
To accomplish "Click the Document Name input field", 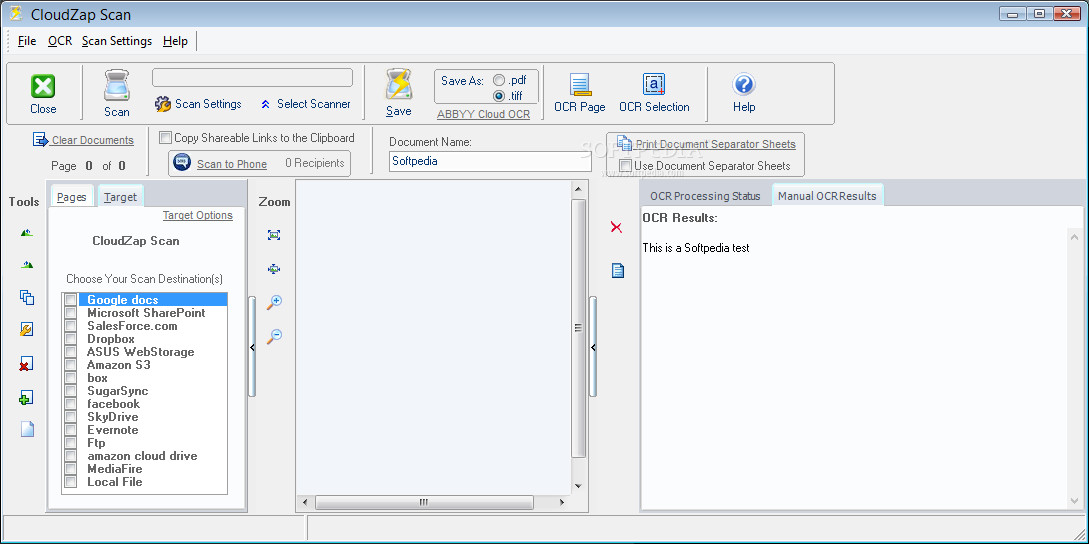I will coord(490,161).
